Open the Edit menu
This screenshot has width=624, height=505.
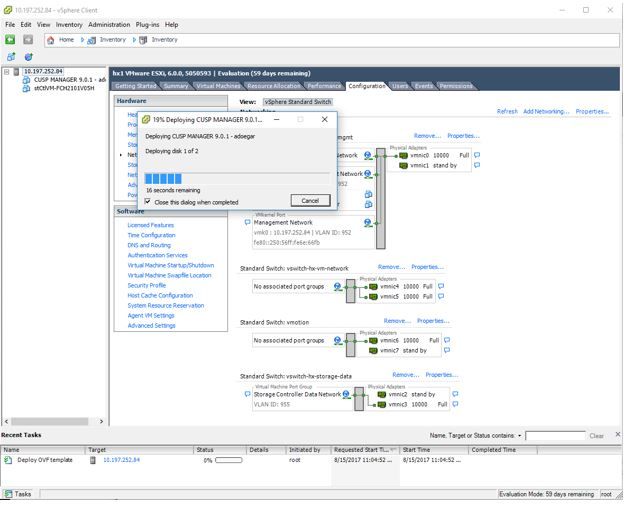pyautogui.click(x=26, y=25)
